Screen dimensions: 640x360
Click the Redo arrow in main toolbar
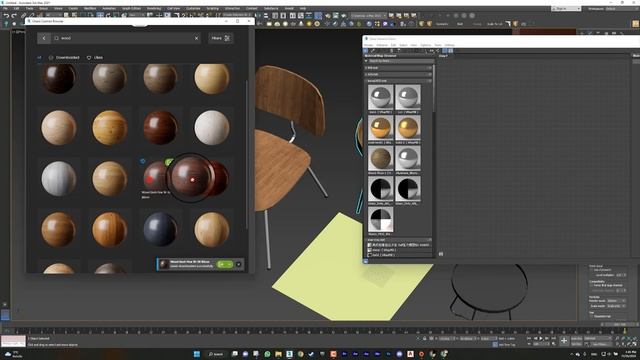(14, 16)
